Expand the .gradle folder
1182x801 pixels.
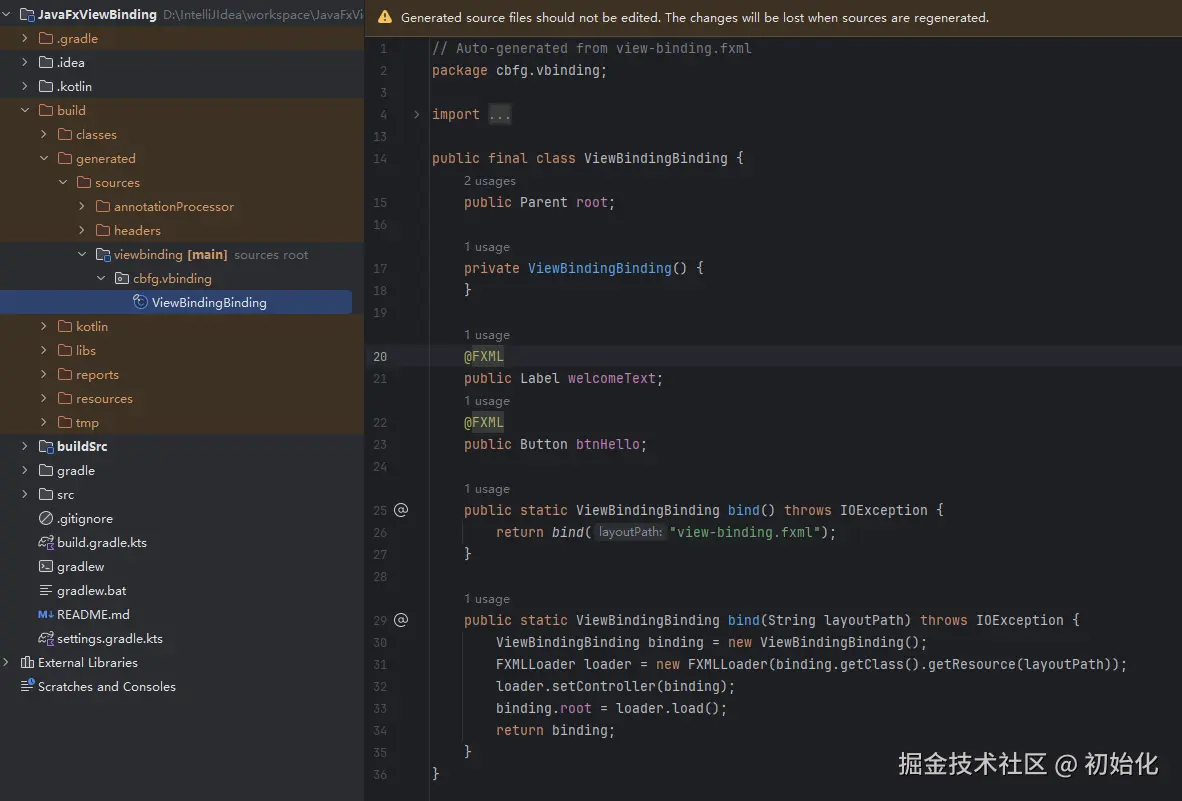(25, 38)
